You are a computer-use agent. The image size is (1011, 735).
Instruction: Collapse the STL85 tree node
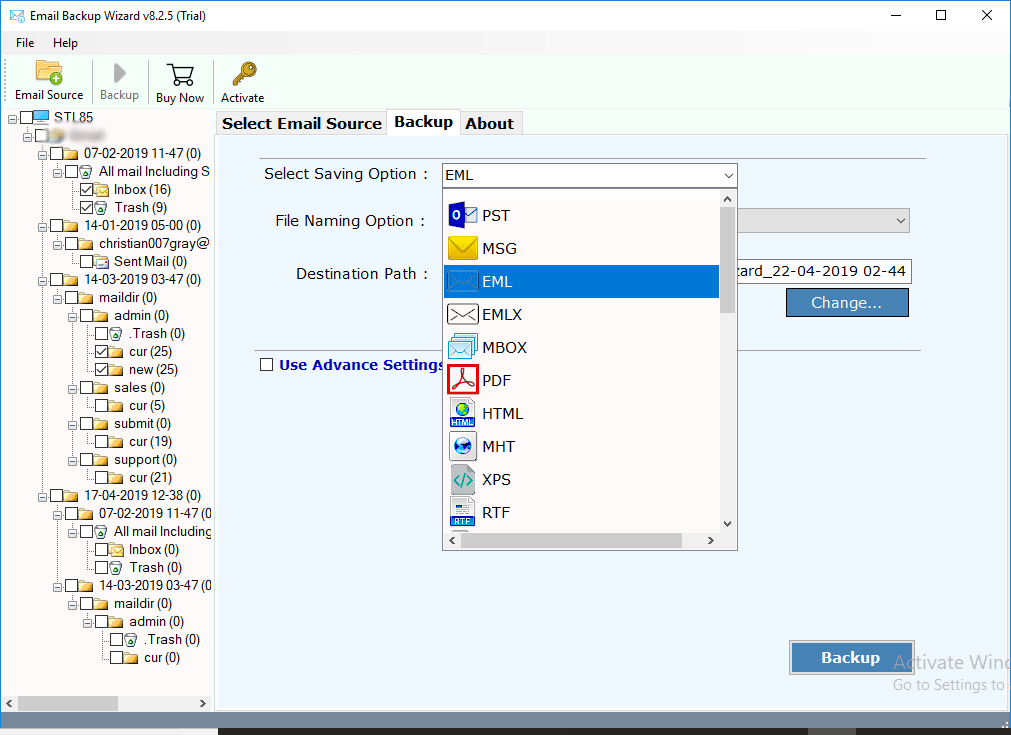(x=12, y=119)
